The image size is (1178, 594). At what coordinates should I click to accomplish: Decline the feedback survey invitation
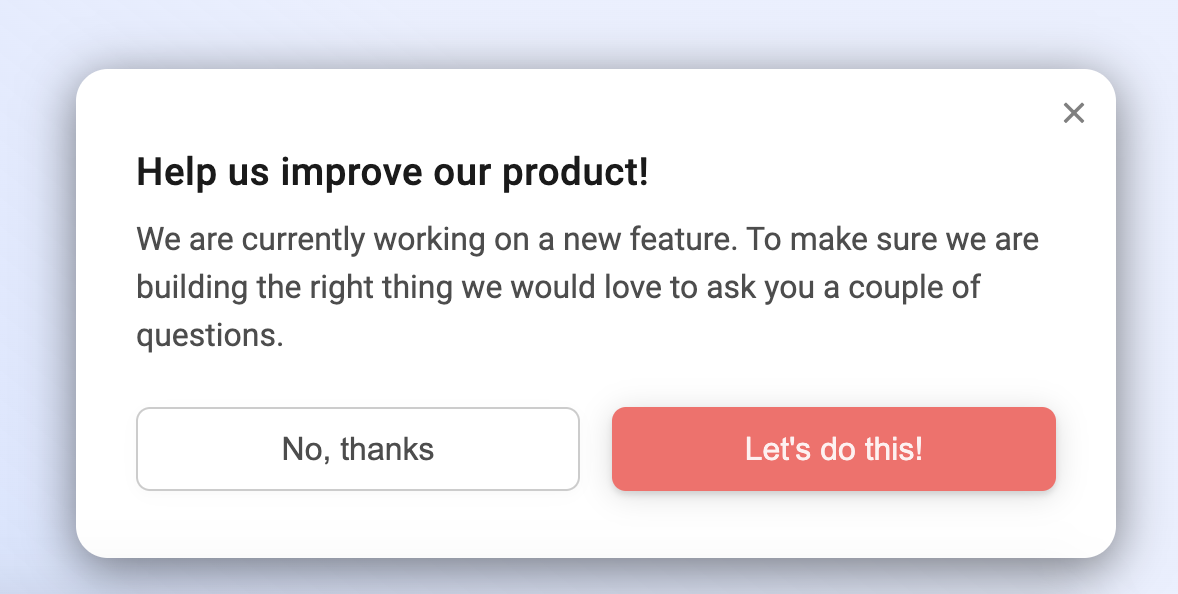pyautogui.click(x=357, y=449)
